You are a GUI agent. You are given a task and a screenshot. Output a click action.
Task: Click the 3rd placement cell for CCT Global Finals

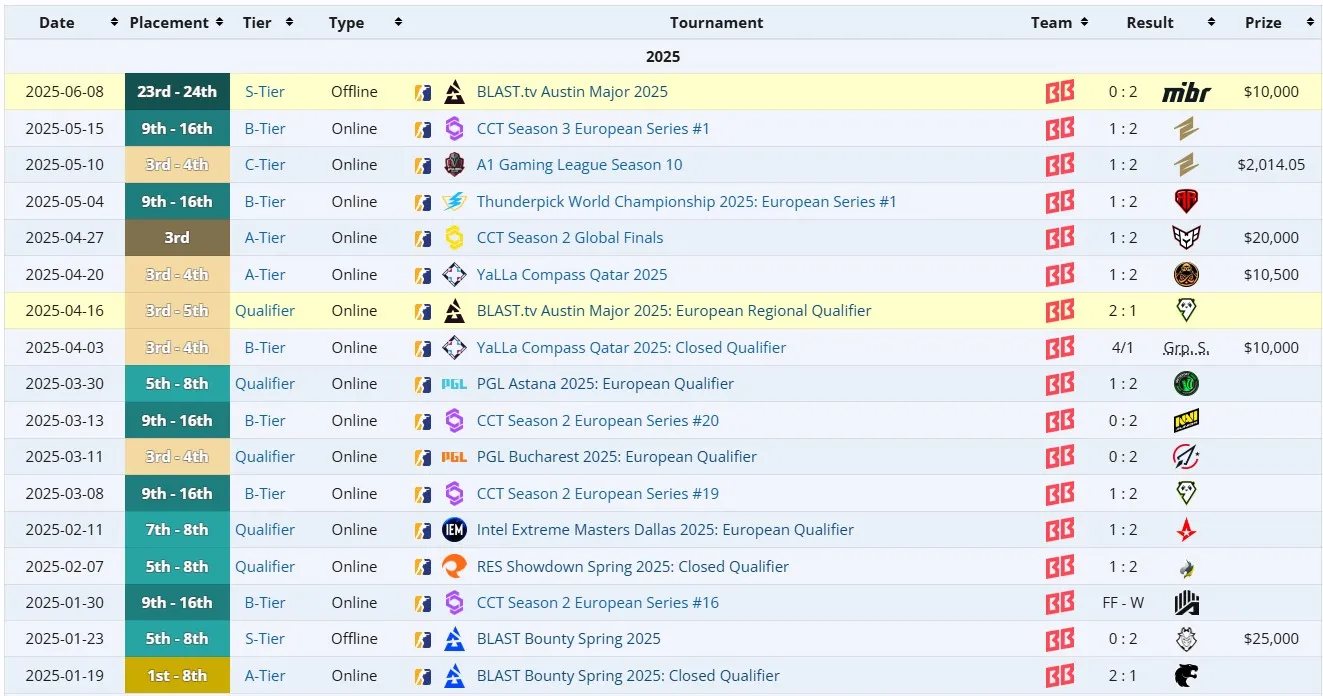pos(177,238)
